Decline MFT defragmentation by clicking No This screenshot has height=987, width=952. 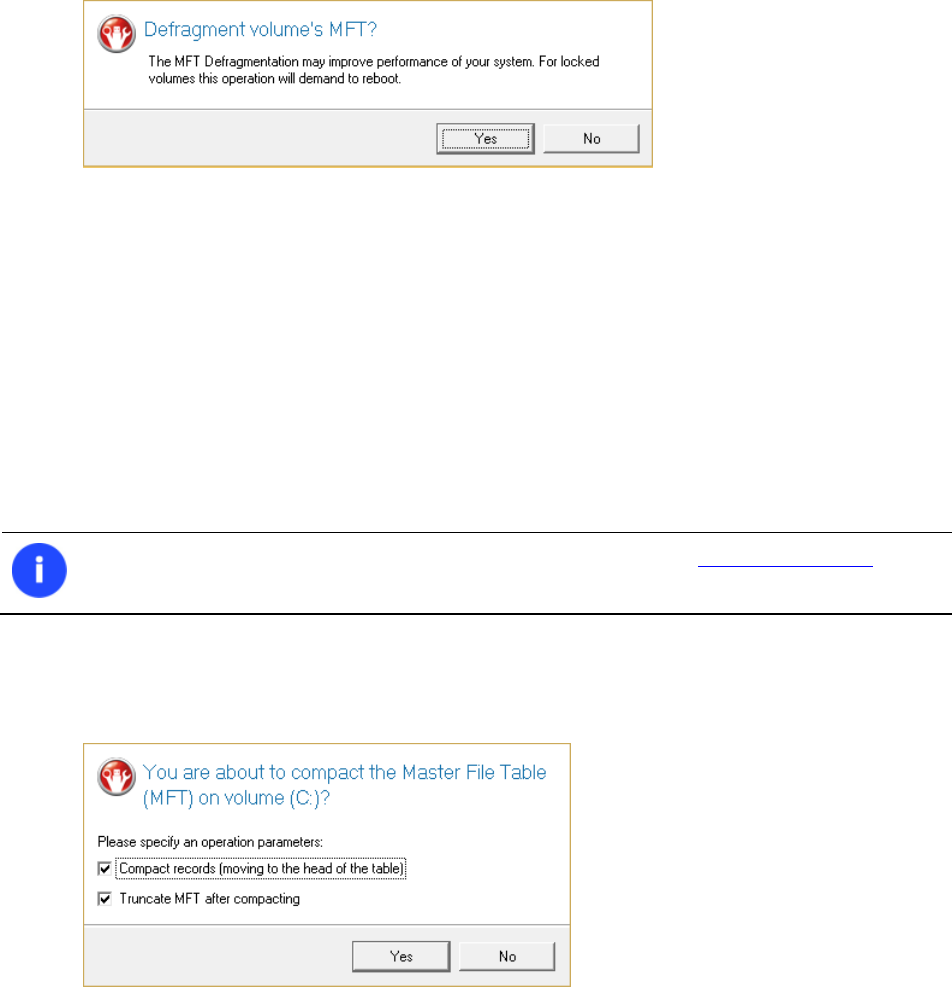pyautogui.click(x=591, y=138)
